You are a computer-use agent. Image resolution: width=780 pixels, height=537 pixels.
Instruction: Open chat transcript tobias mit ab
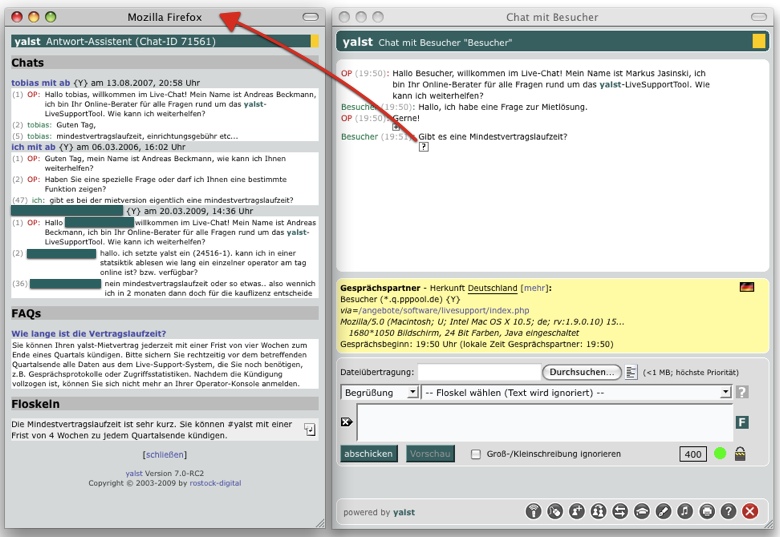[x=41, y=83]
